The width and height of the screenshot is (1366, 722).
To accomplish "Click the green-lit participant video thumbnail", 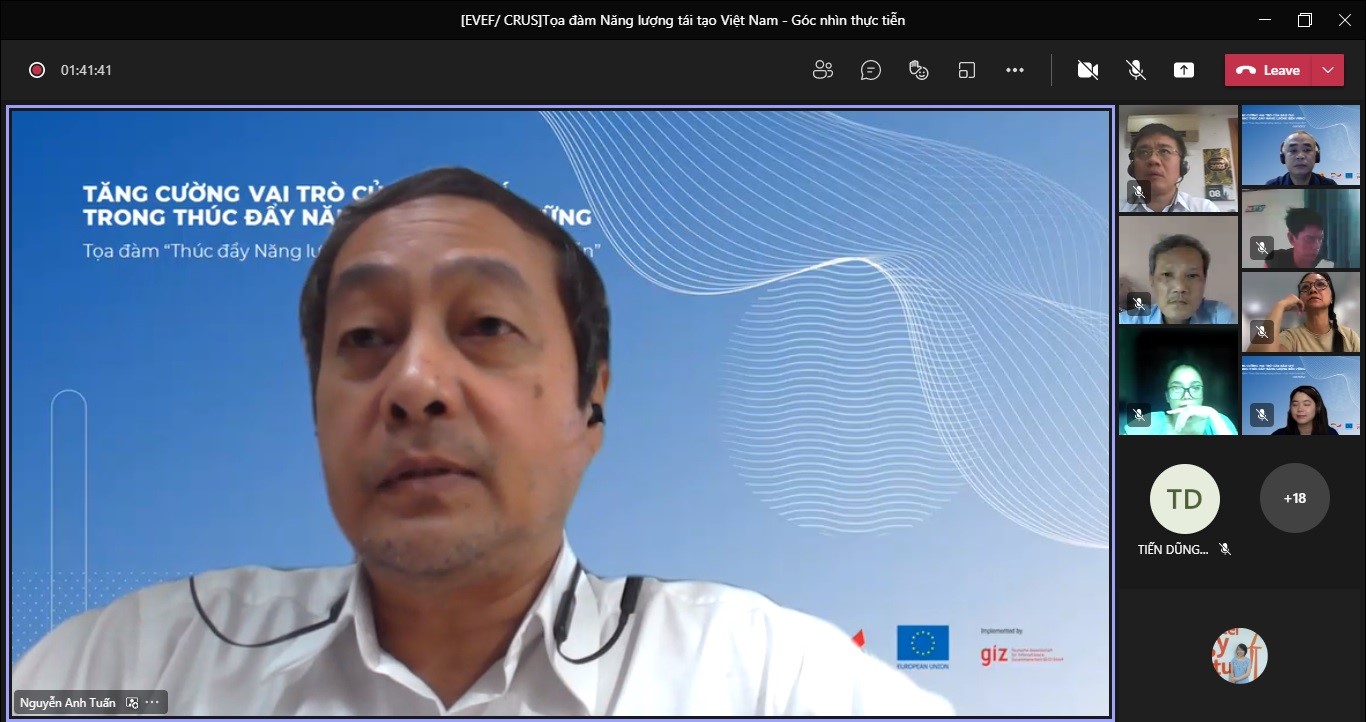I will coord(1178,383).
